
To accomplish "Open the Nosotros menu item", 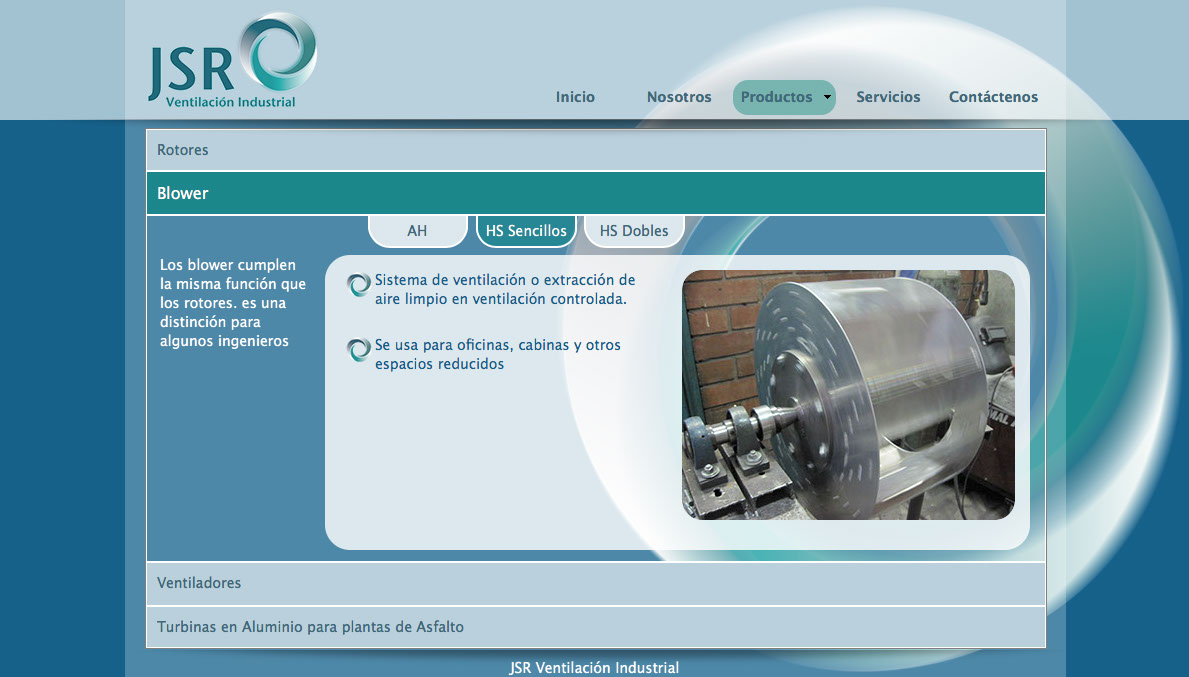I will tap(679, 97).
